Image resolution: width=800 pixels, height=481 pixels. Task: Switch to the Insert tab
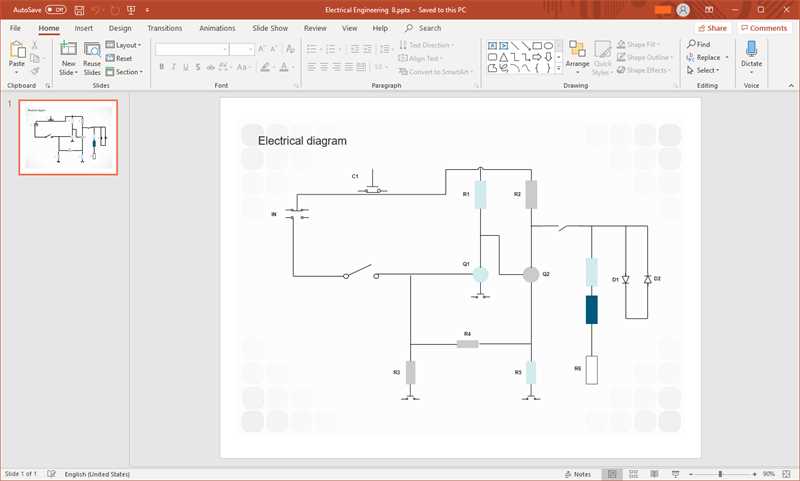click(84, 28)
